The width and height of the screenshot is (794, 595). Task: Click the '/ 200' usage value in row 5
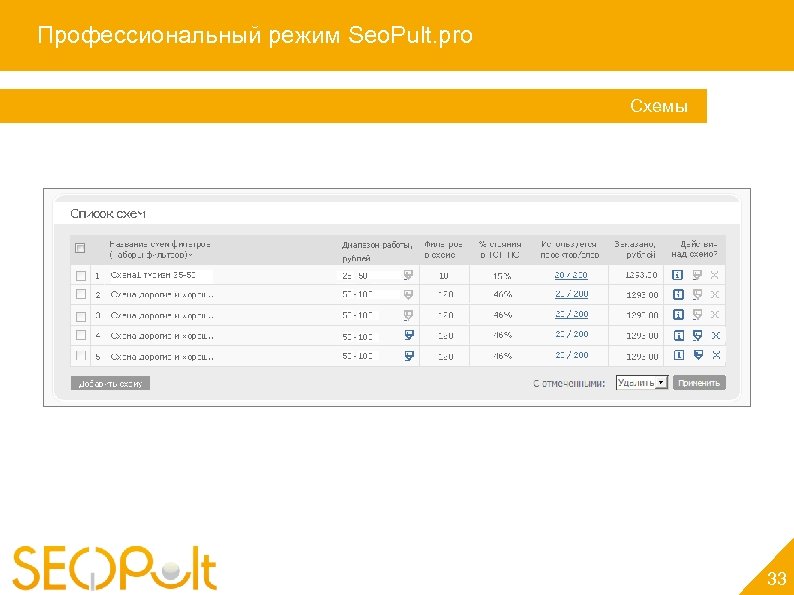pos(571,355)
